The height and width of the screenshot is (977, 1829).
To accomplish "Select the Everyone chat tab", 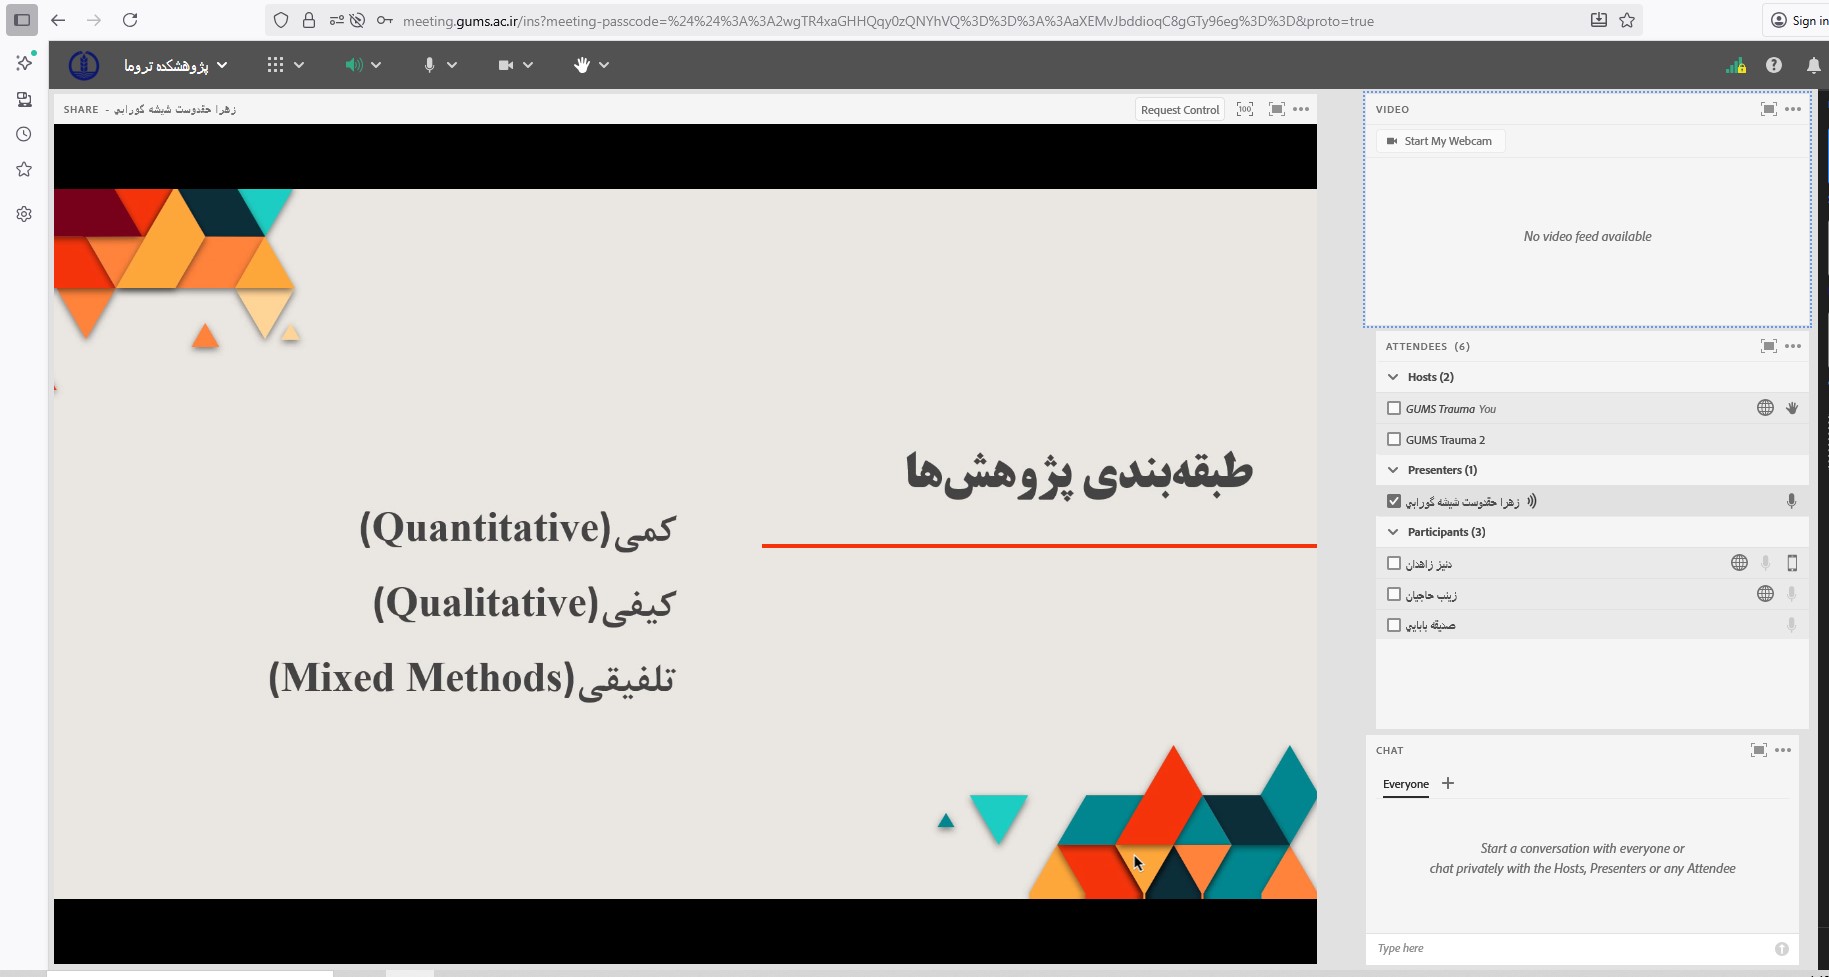I will click(1405, 784).
